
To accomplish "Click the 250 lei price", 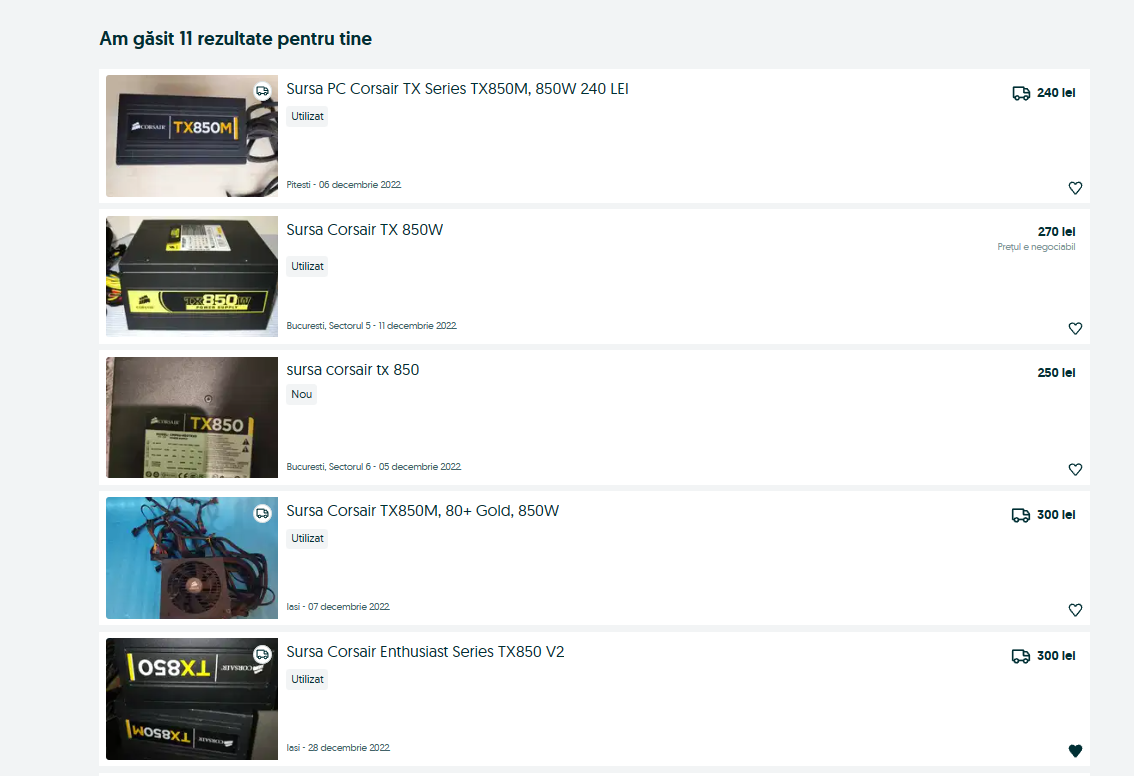I will point(1057,372).
